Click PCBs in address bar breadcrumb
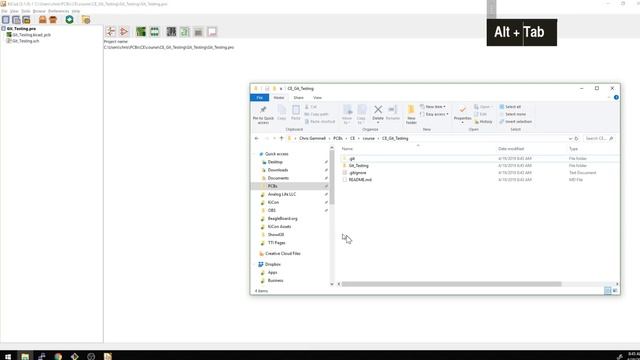 click(338, 138)
